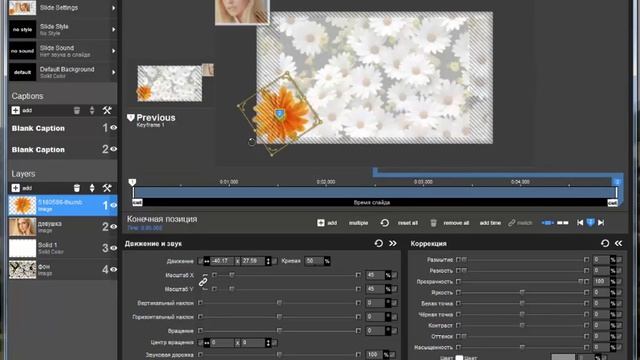This screenshot has width=640, height=360.
Task: Hide layer 1 orange flower image
Action: coord(113,205)
